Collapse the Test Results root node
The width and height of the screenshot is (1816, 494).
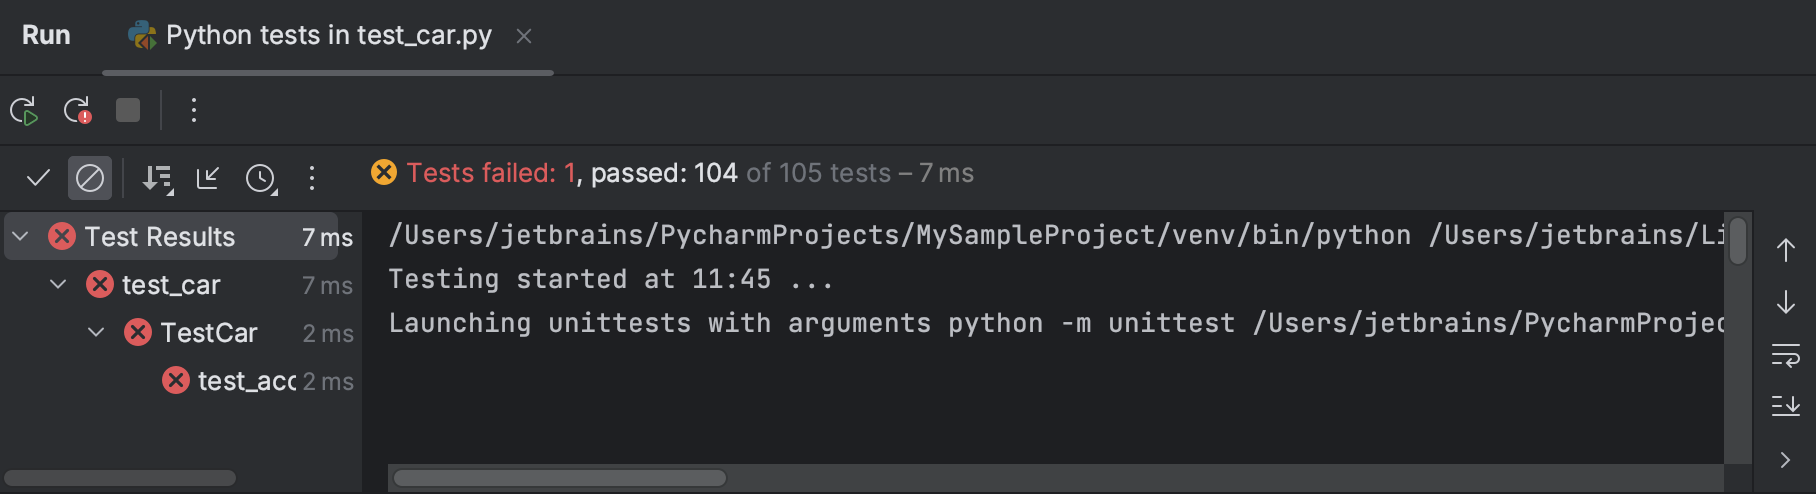click(20, 237)
